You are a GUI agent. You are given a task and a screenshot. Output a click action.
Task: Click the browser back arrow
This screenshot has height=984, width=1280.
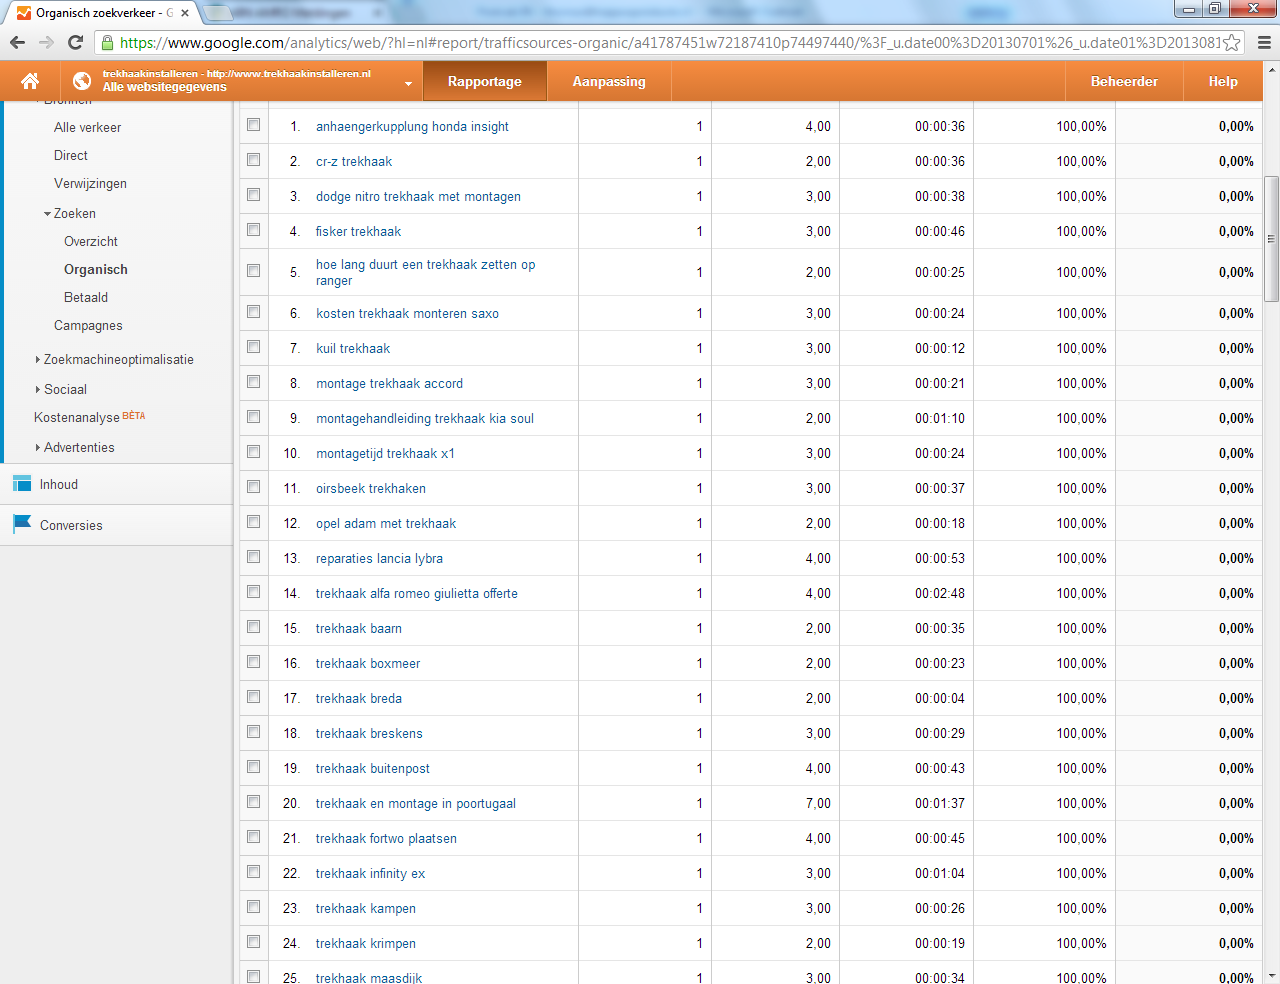pos(17,42)
